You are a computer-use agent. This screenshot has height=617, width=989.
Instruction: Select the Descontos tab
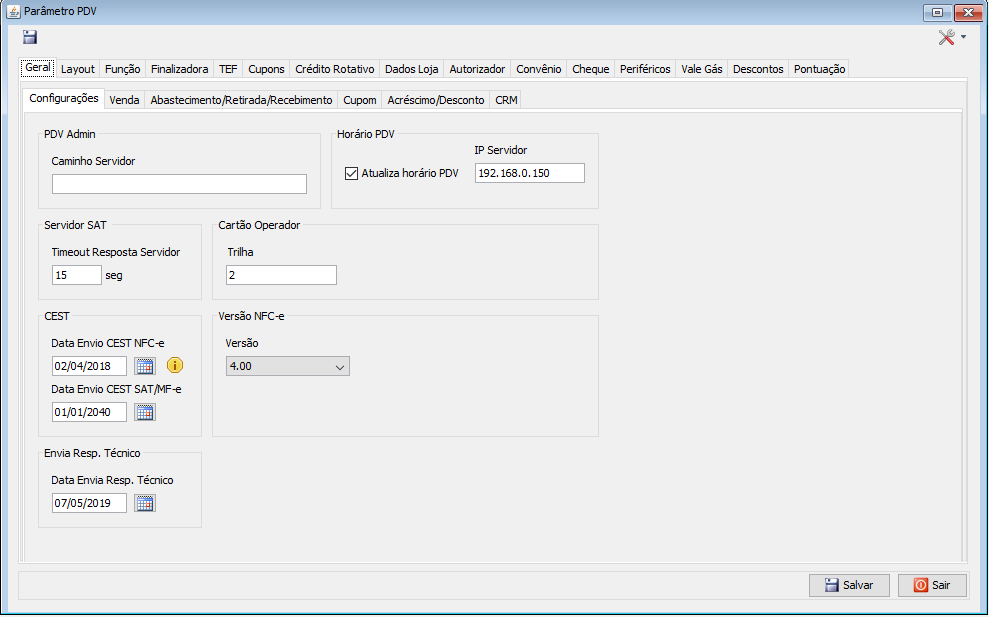coord(758,69)
